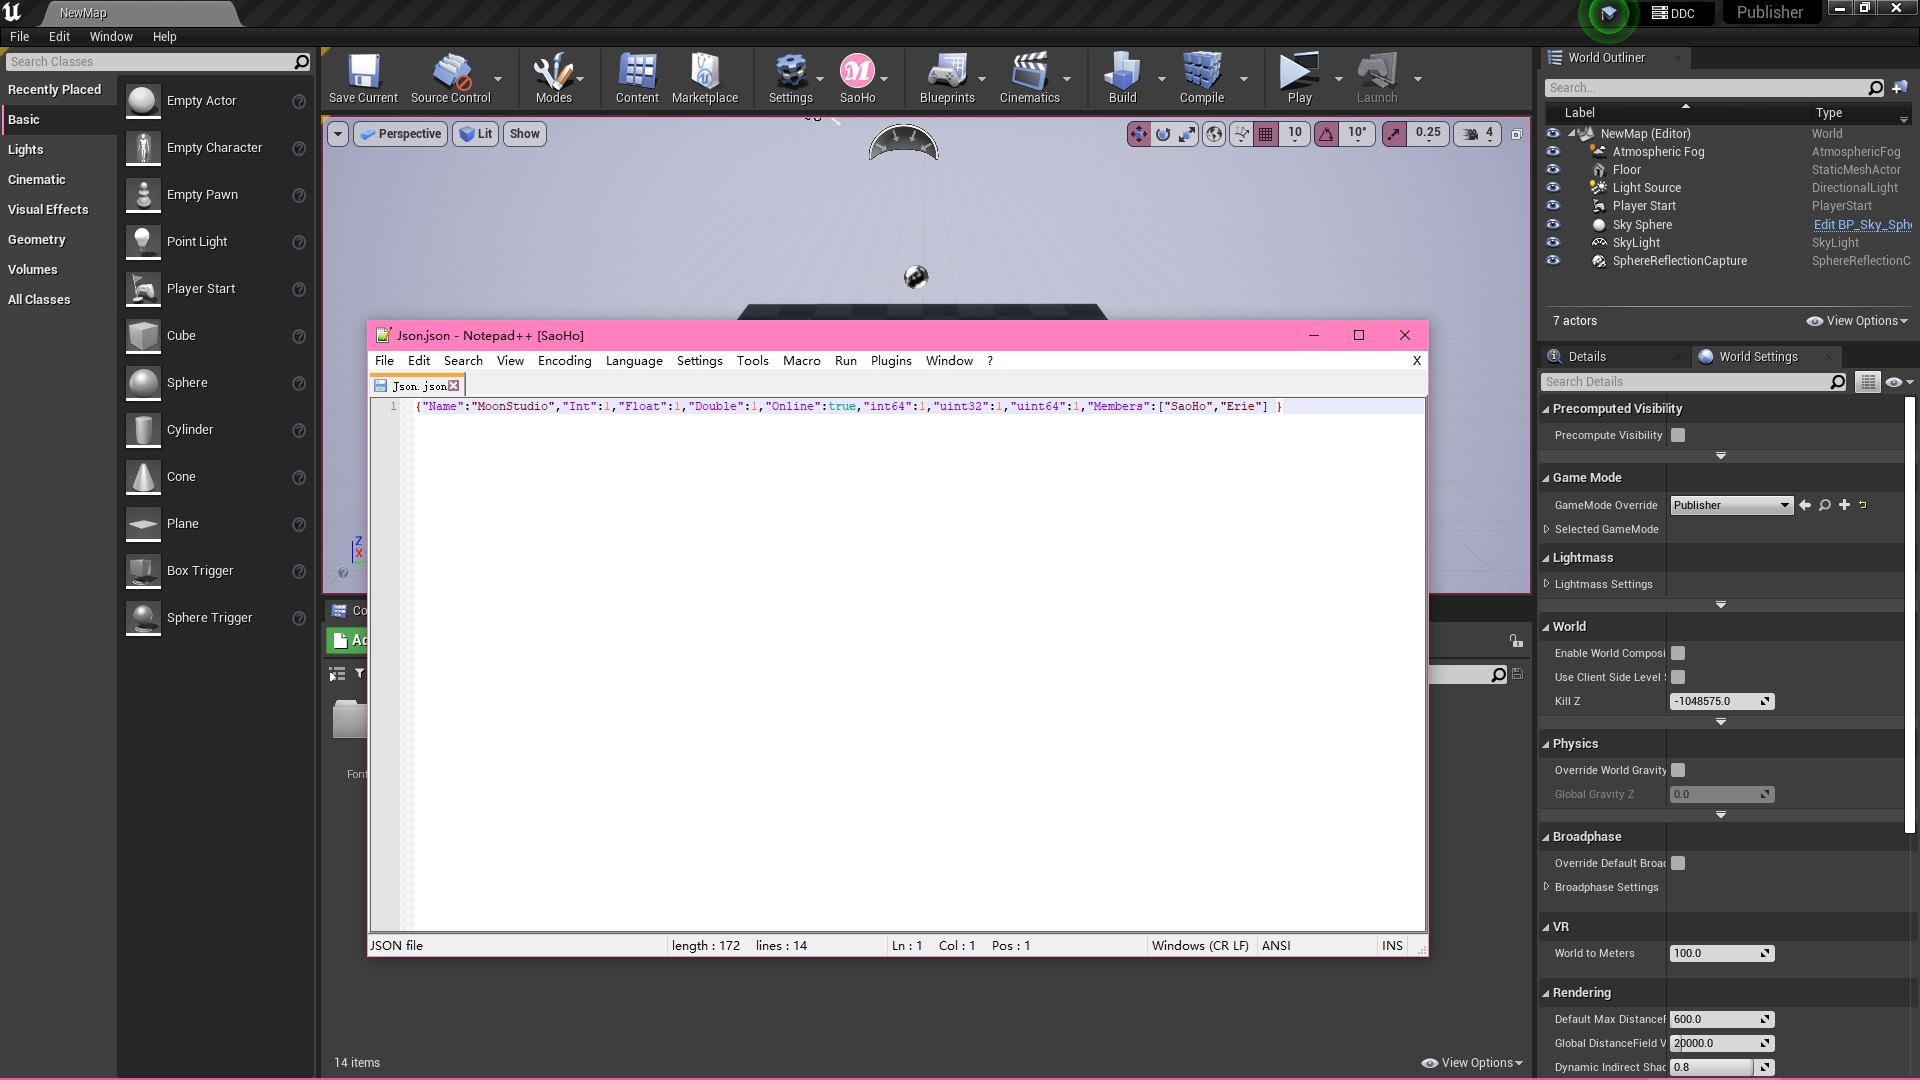Open the Encoding menu in Notepad++
1920x1080 pixels.
(x=564, y=361)
